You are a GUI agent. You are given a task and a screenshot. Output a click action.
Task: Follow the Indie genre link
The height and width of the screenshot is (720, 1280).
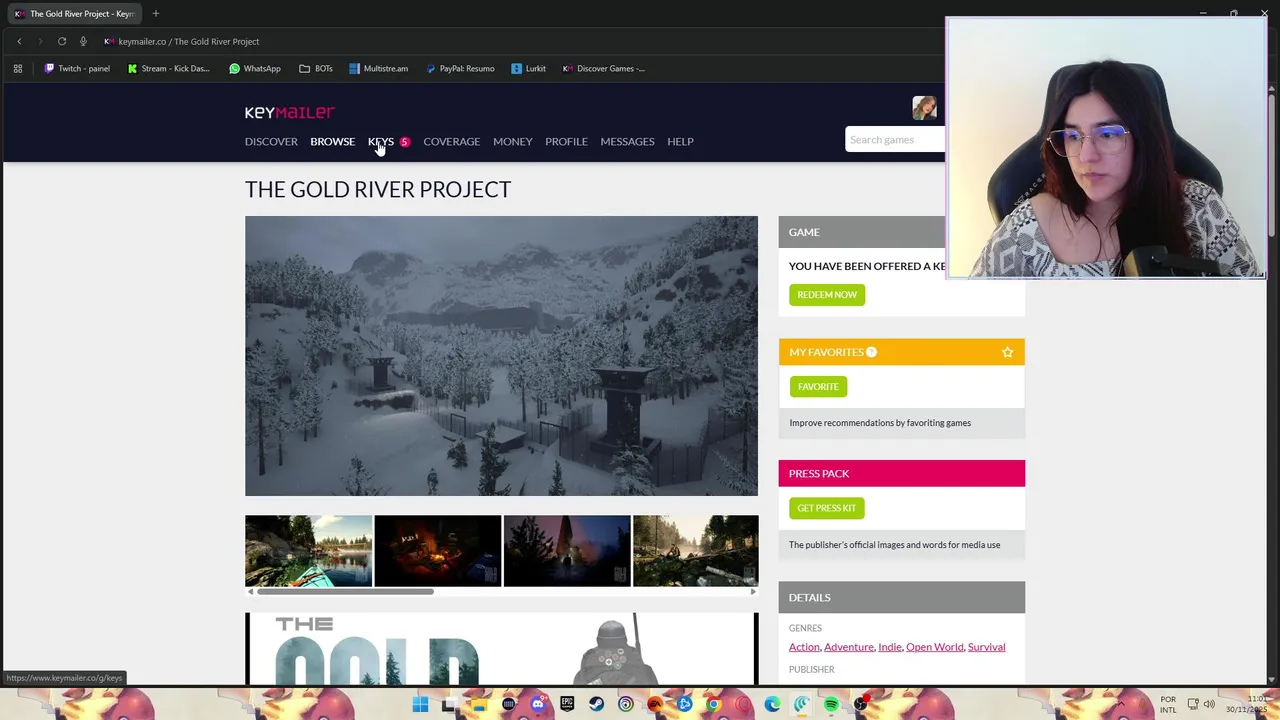[889, 647]
